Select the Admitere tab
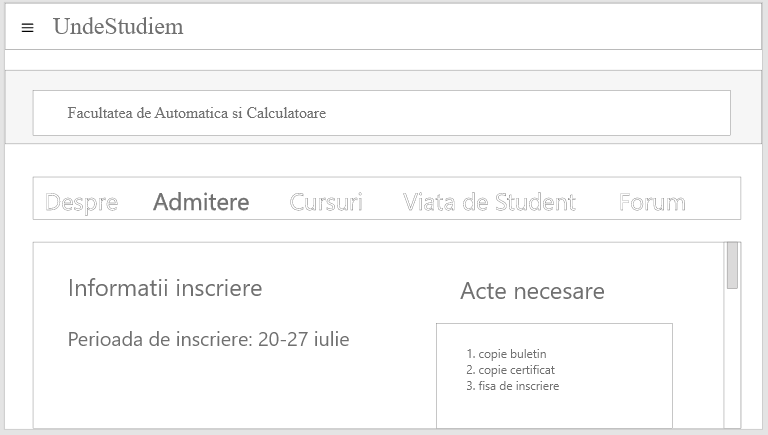The image size is (768, 435). 201,203
